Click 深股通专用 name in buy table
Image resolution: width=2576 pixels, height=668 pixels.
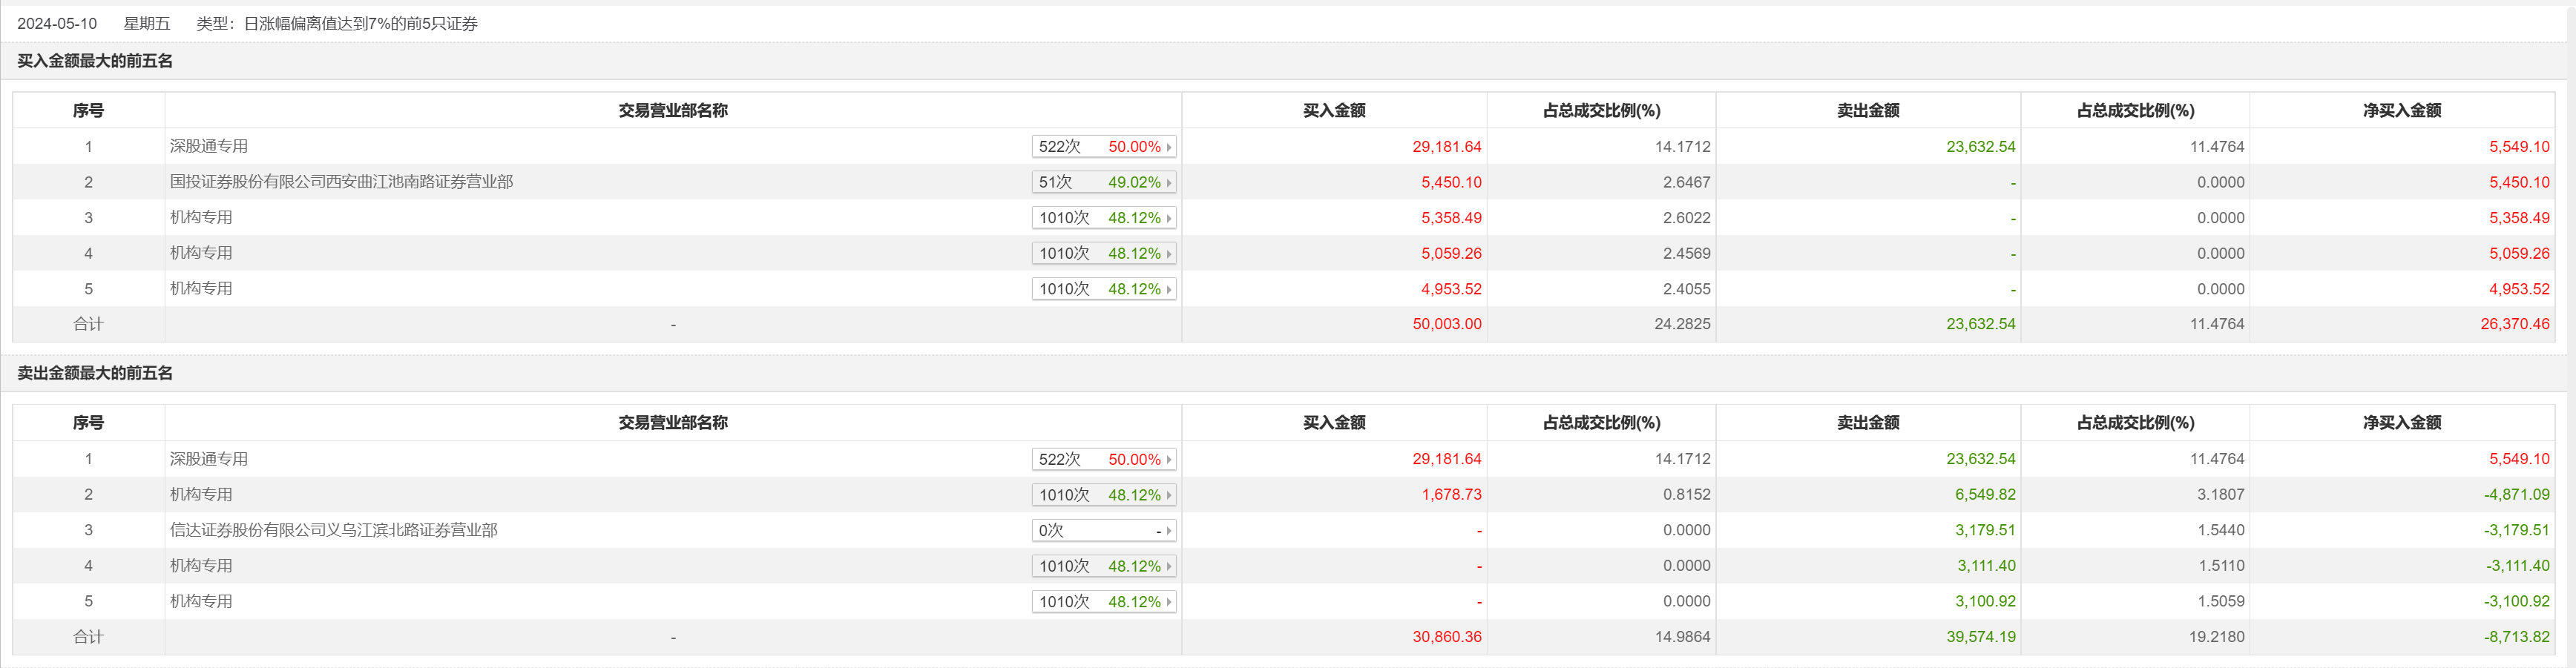(x=208, y=146)
